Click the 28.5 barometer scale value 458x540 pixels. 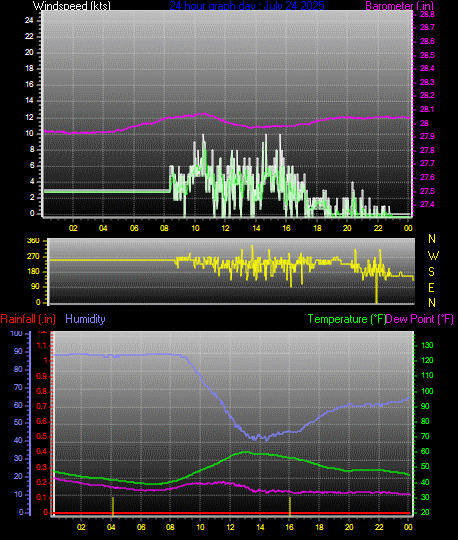[427, 55]
